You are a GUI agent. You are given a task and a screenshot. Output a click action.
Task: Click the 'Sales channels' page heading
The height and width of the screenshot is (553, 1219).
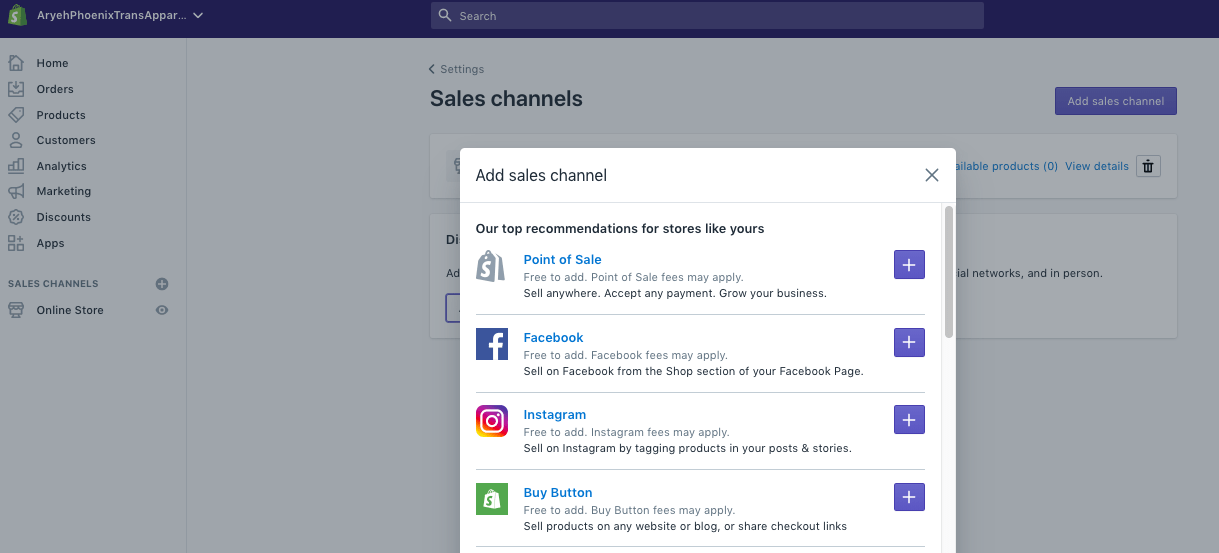[506, 99]
